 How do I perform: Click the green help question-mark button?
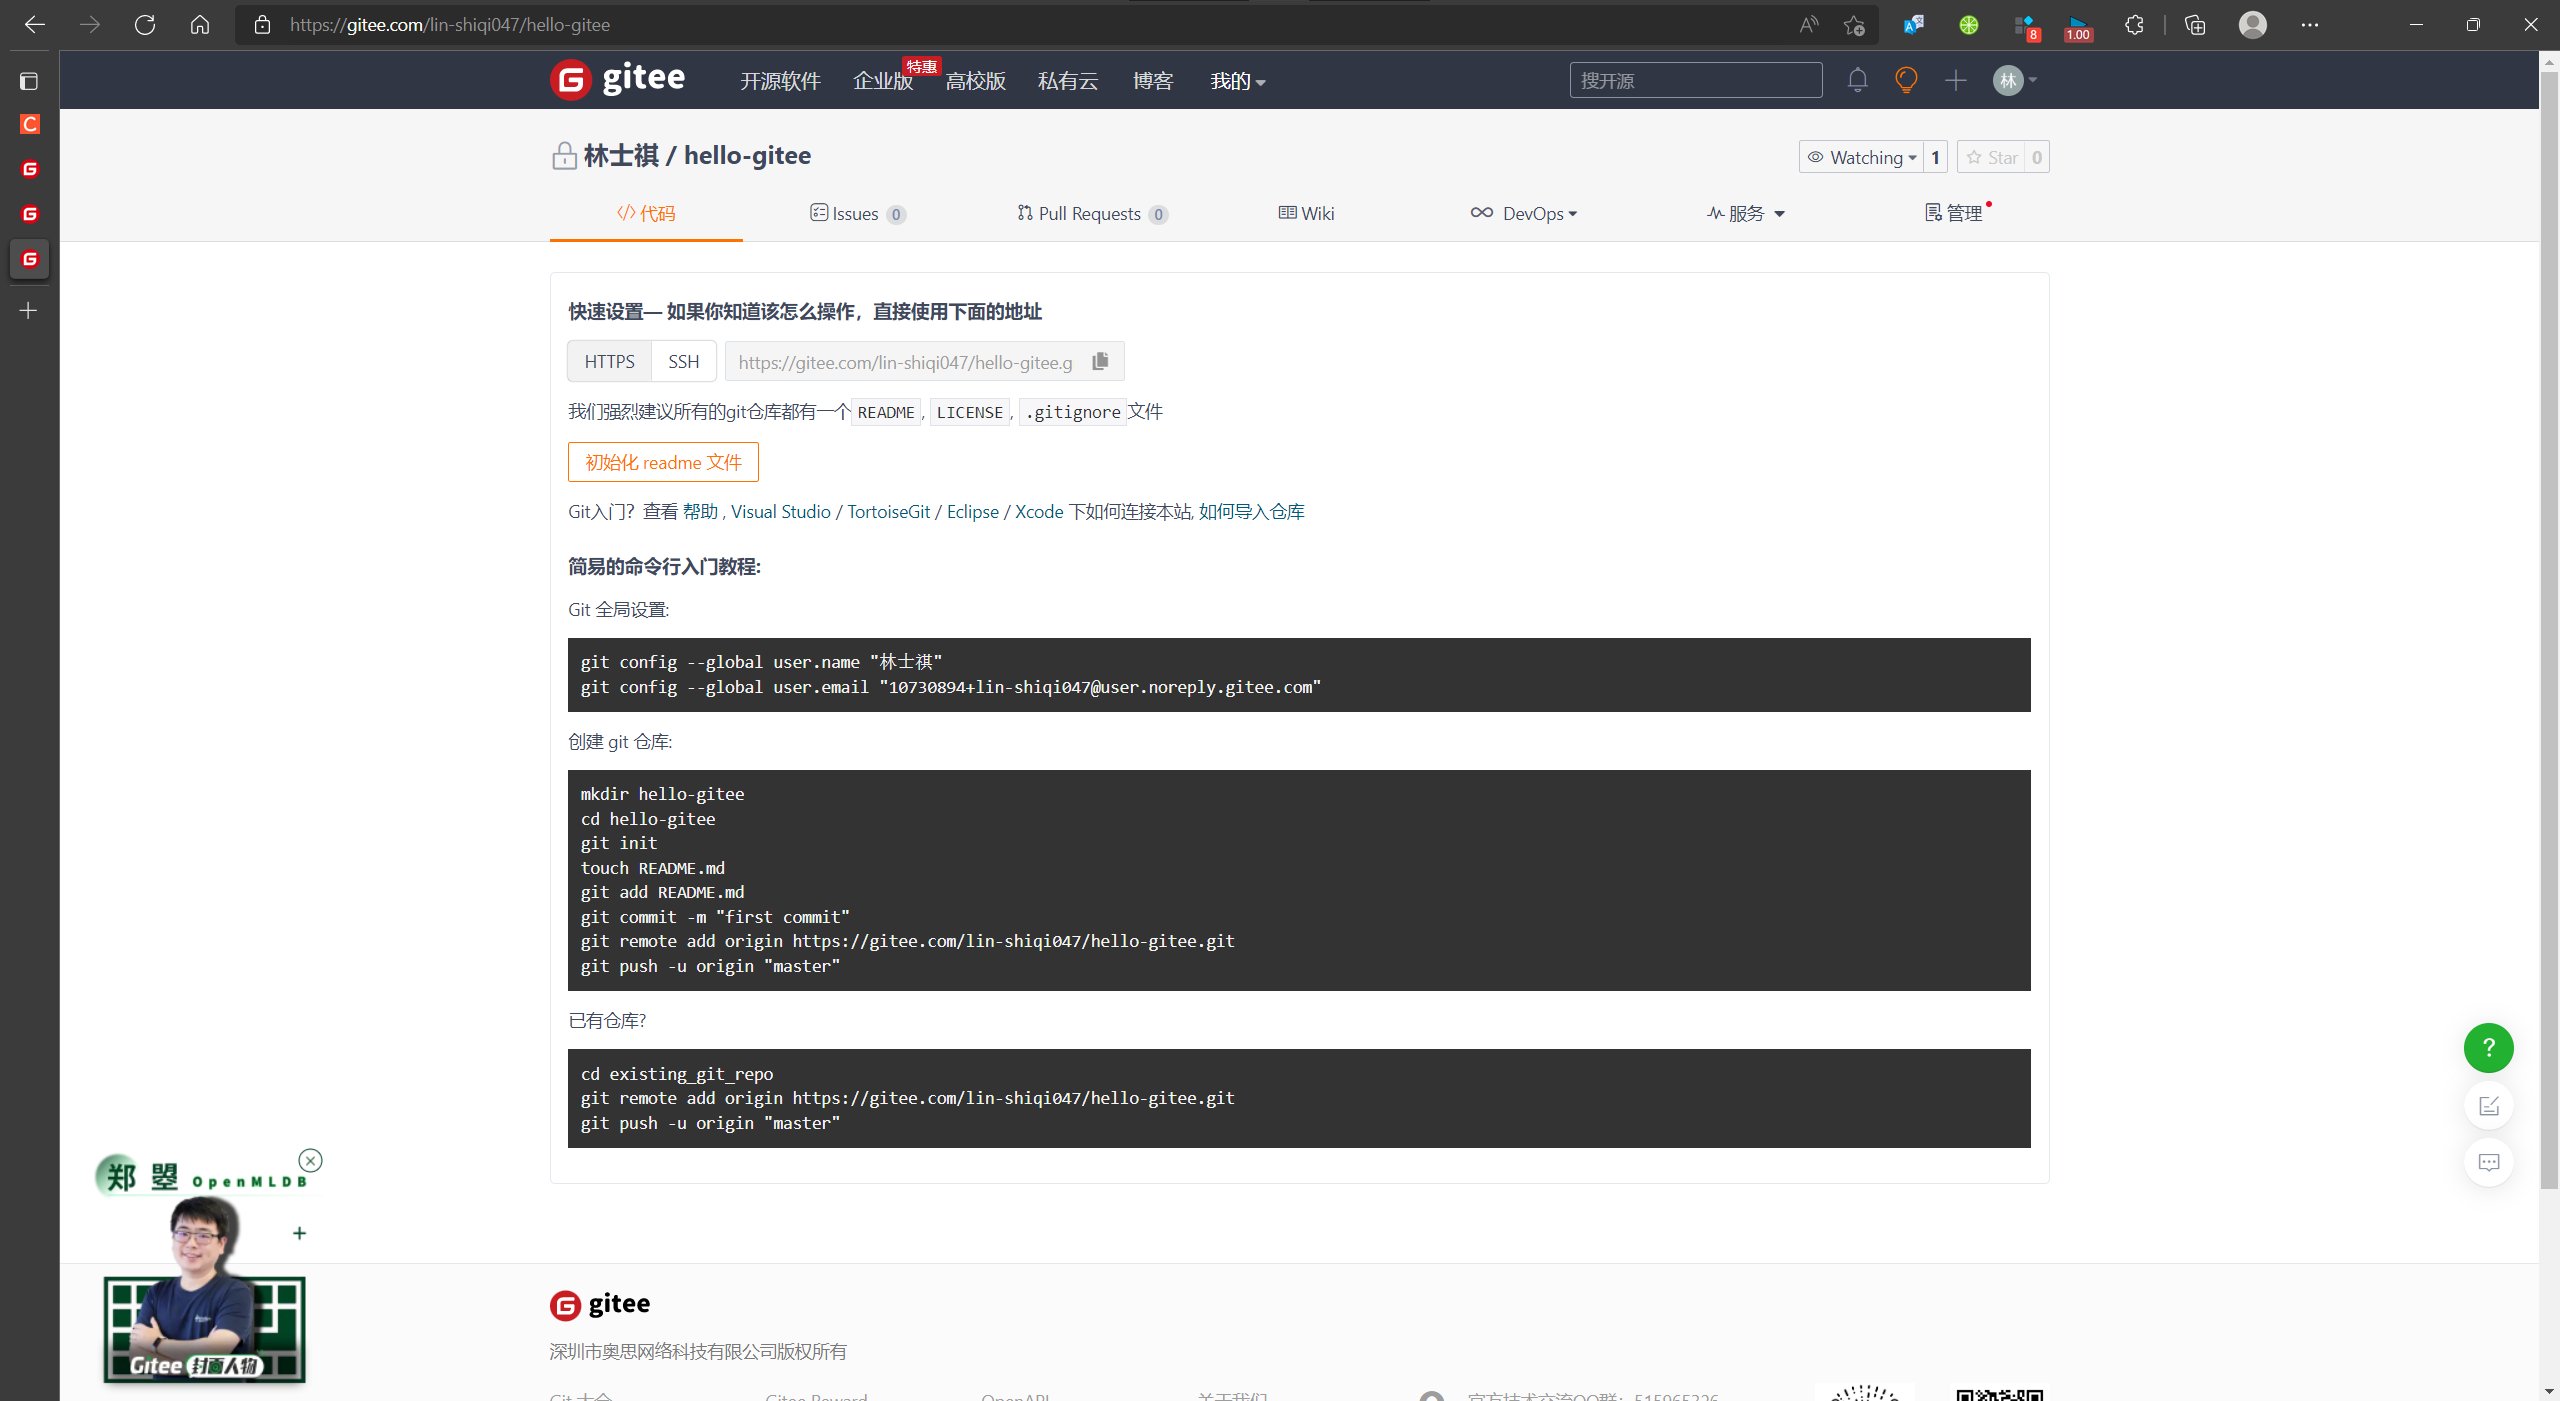click(x=2488, y=1048)
